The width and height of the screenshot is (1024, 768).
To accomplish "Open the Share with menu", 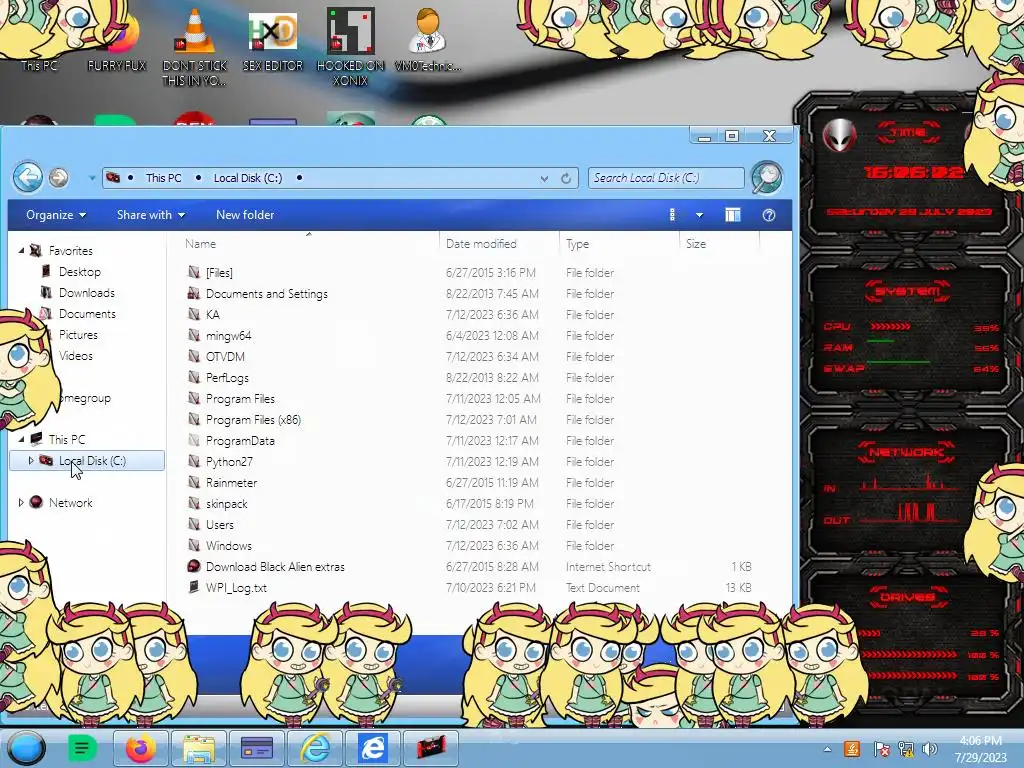I will [151, 215].
